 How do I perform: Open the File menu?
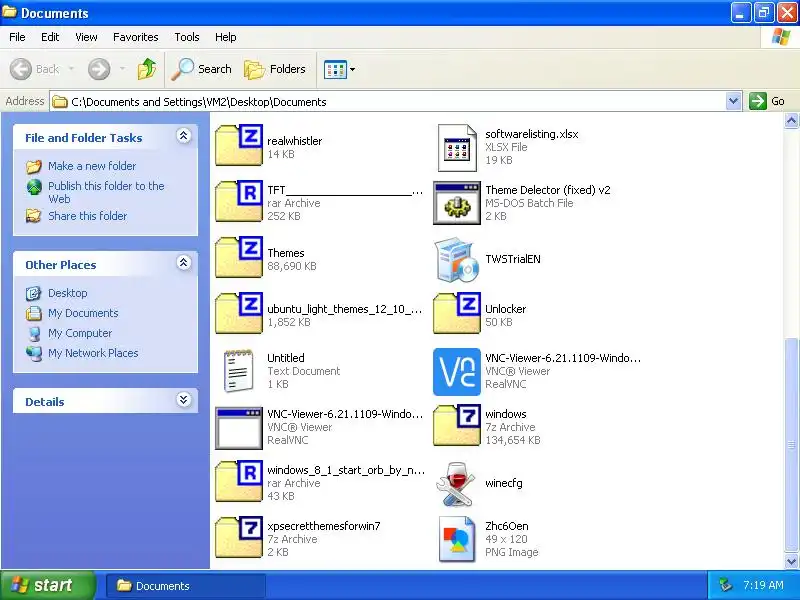pos(17,37)
